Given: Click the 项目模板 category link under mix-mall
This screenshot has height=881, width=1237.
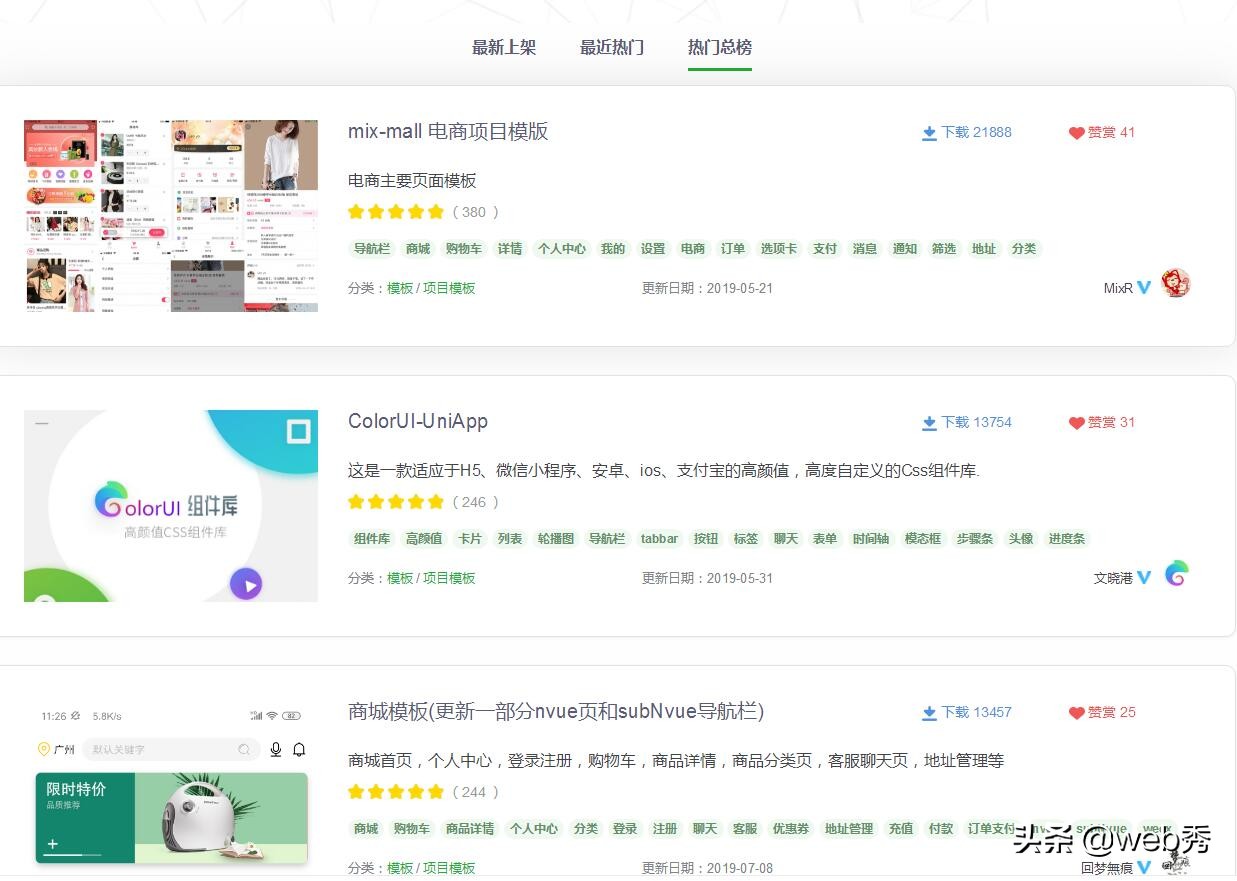Looking at the screenshot, I should click(x=449, y=288).
